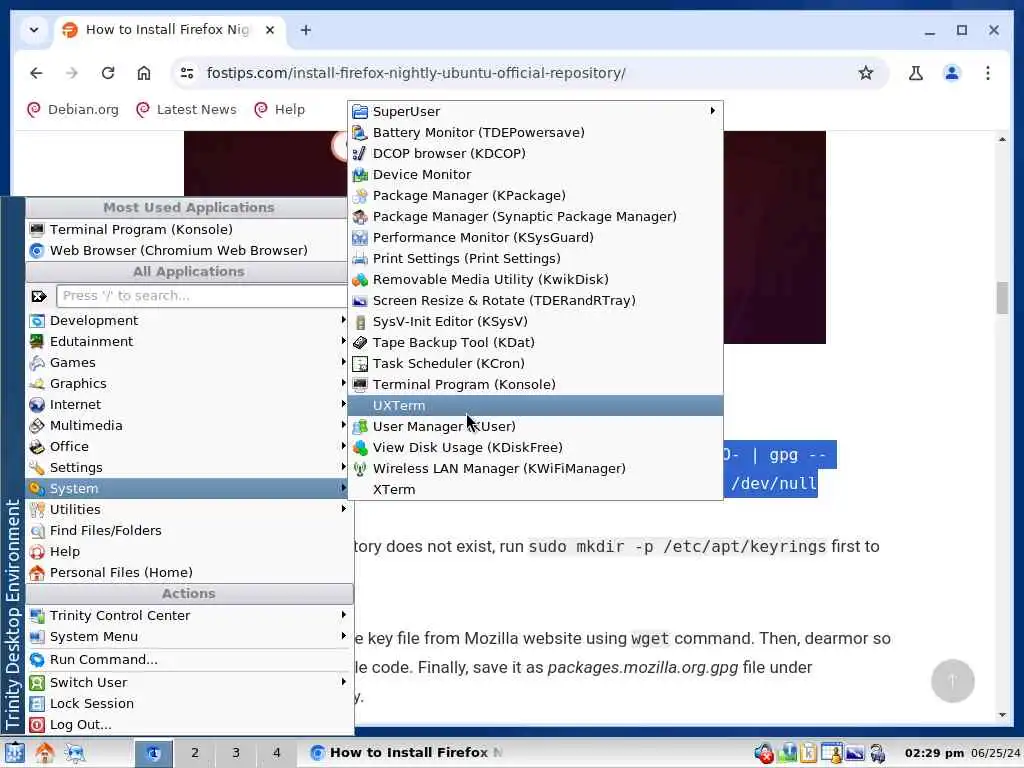Click the TDE menu button in taskbar
Image resolution: width=1024 pixels, height=768 pixels.
14,752
